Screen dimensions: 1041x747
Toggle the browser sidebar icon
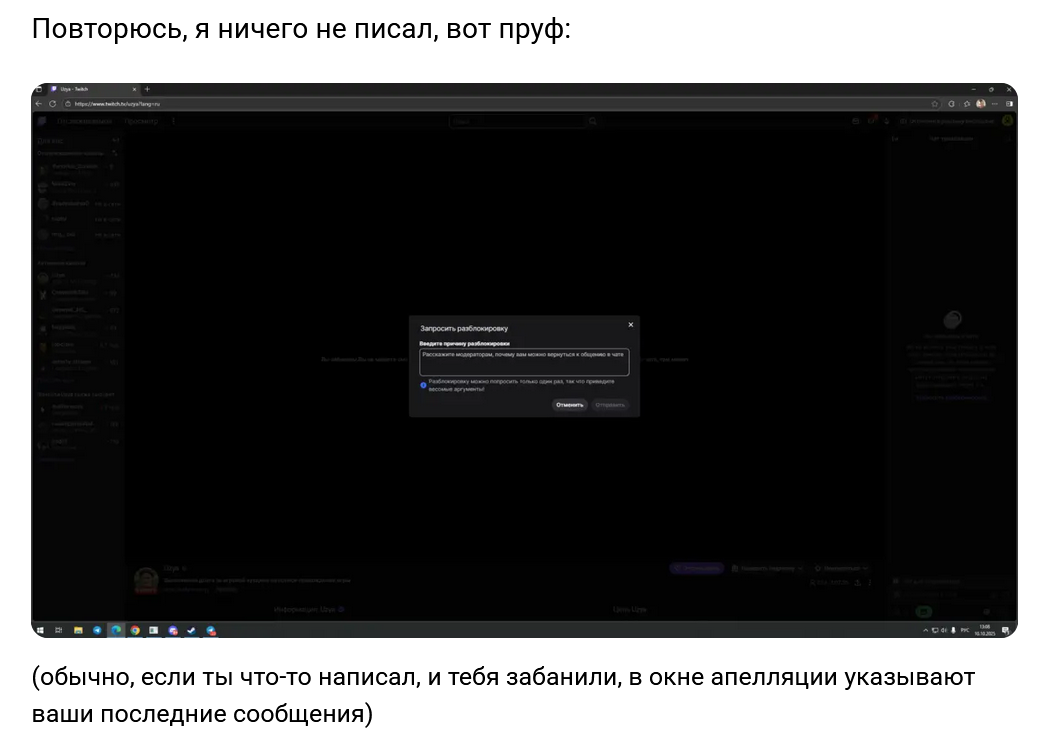pyautogui.click(x=1009, y=104)
